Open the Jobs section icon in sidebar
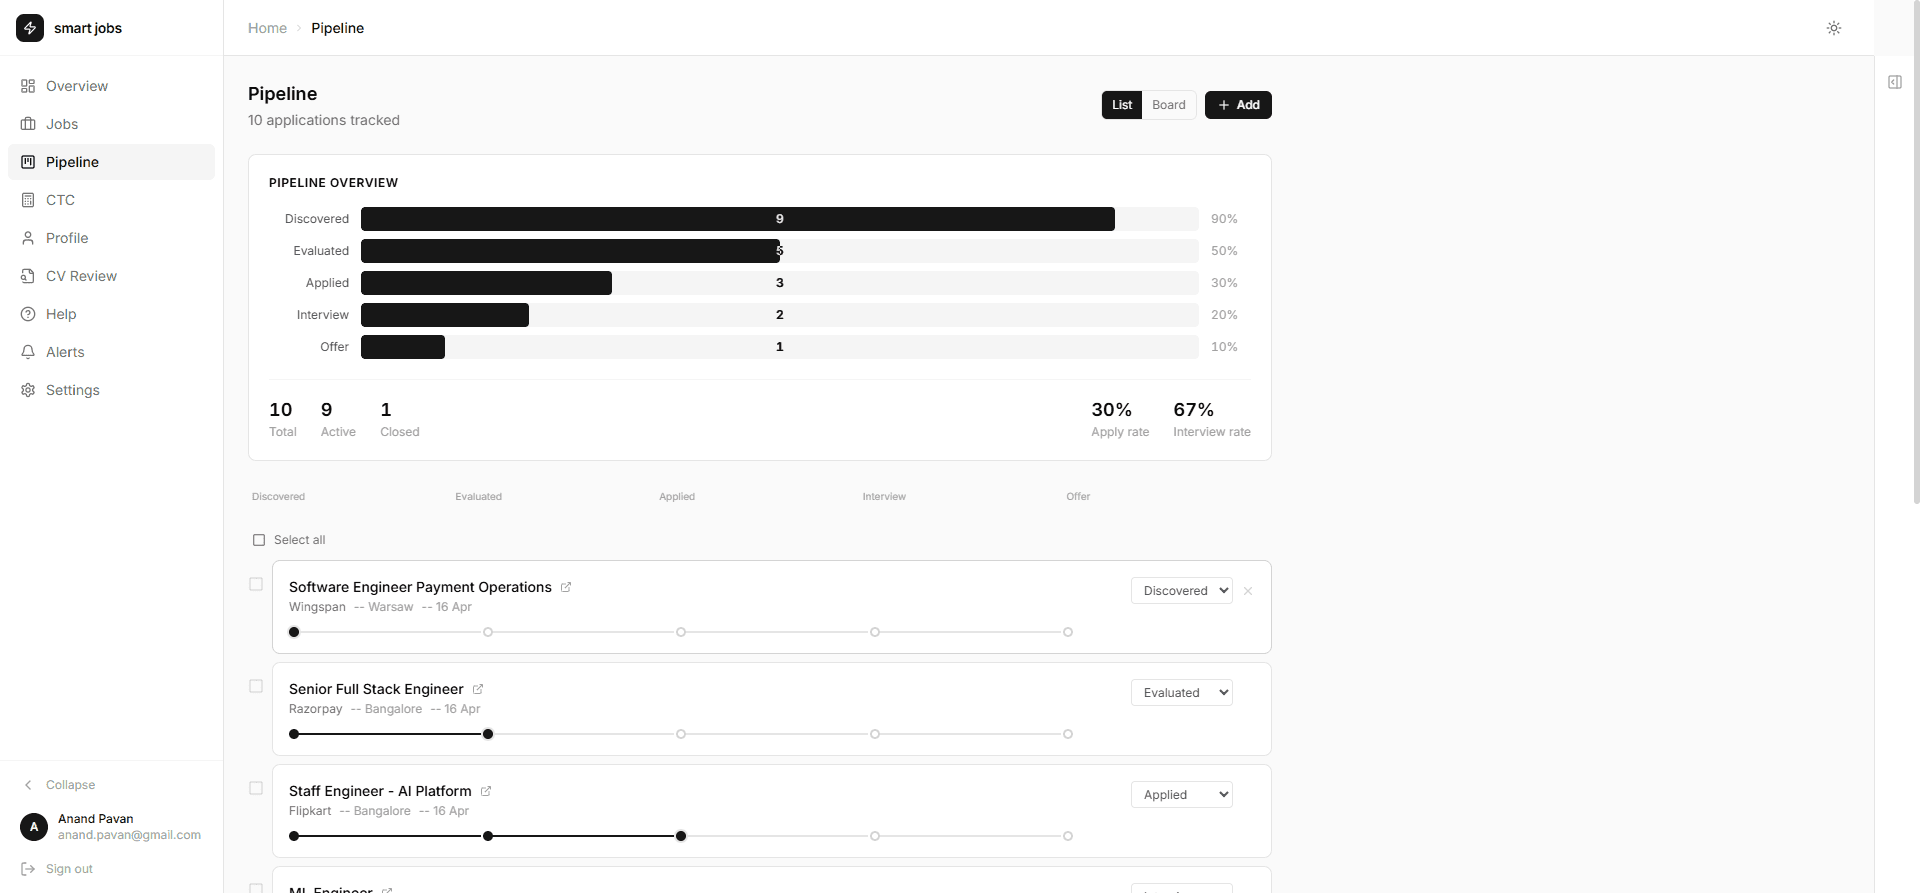 pos(28,124)
